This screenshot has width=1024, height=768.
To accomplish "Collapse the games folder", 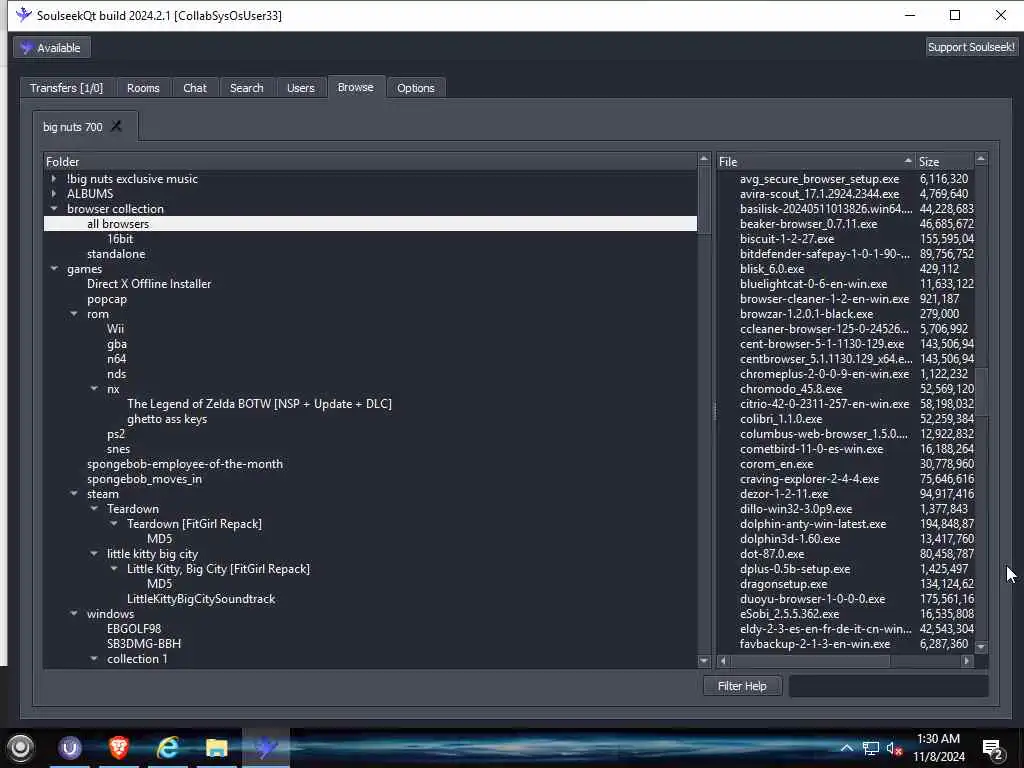I will coord(54,268).
